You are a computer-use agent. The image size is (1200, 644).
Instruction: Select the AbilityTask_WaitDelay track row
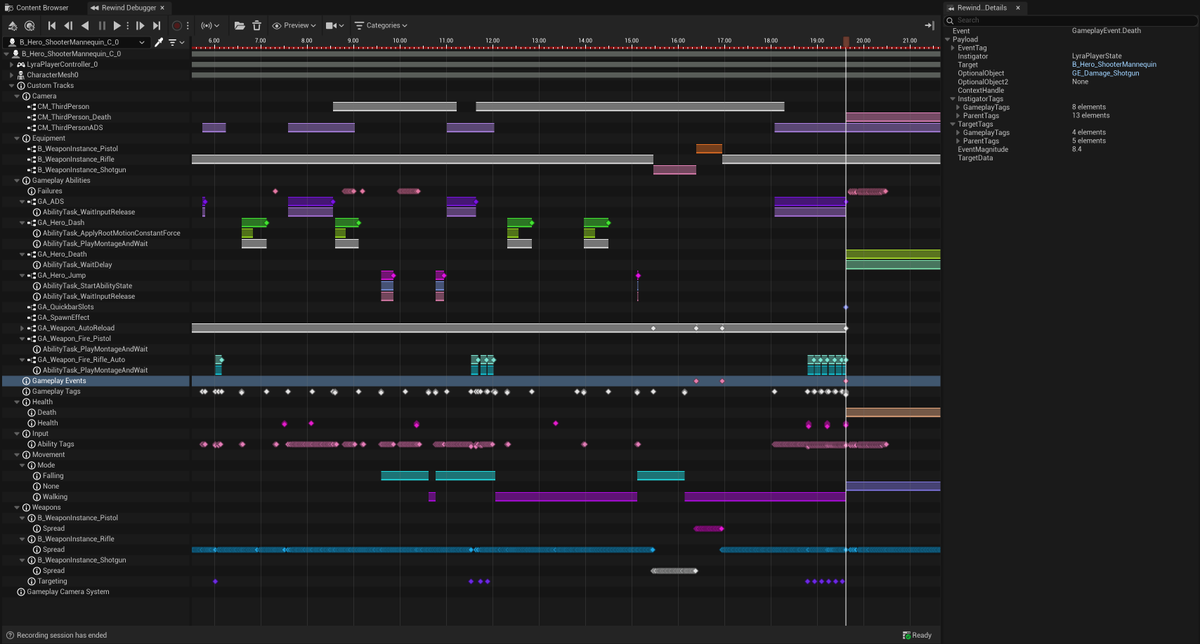(x=96, y=265)
